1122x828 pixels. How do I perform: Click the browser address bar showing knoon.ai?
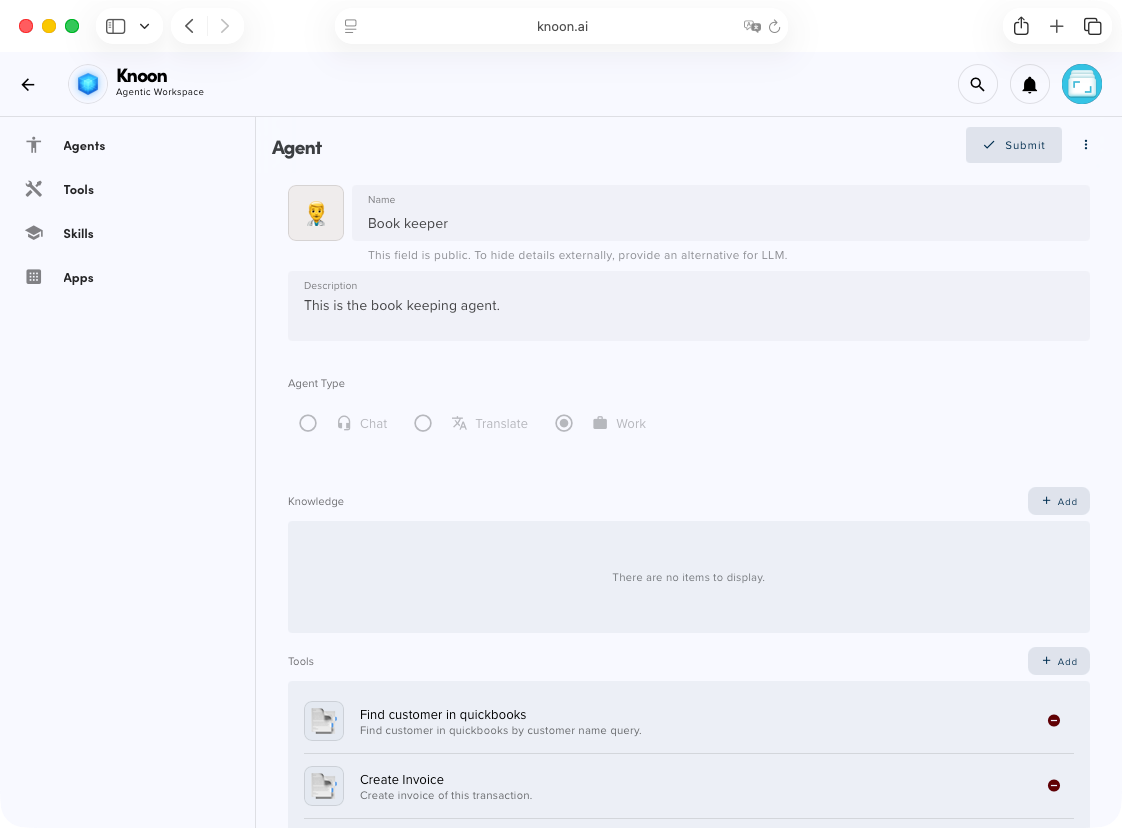562,26
